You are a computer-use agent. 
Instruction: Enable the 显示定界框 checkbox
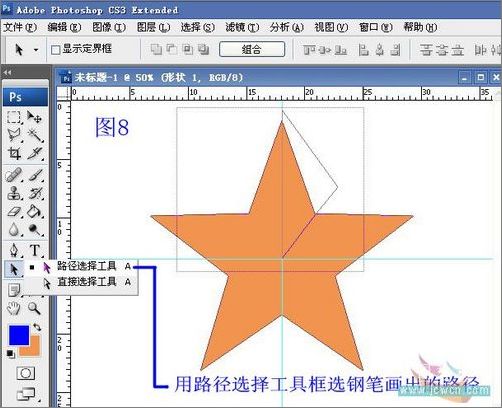(55, 50)
